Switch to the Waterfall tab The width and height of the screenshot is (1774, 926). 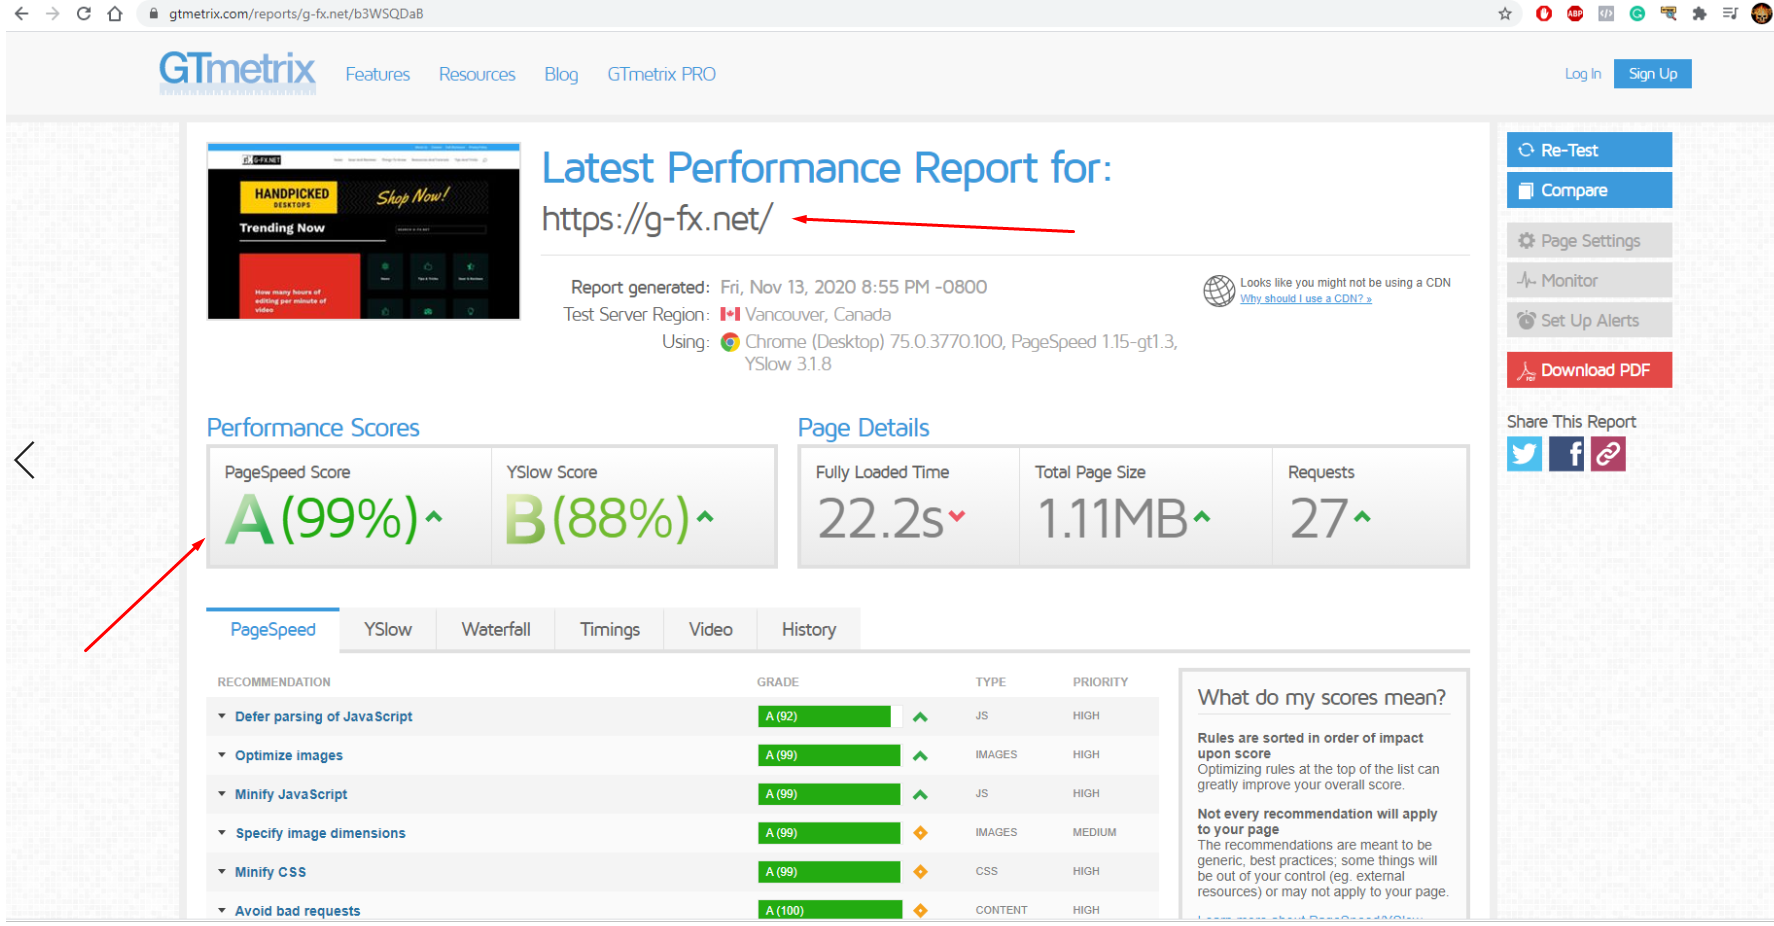pos(496,630)
